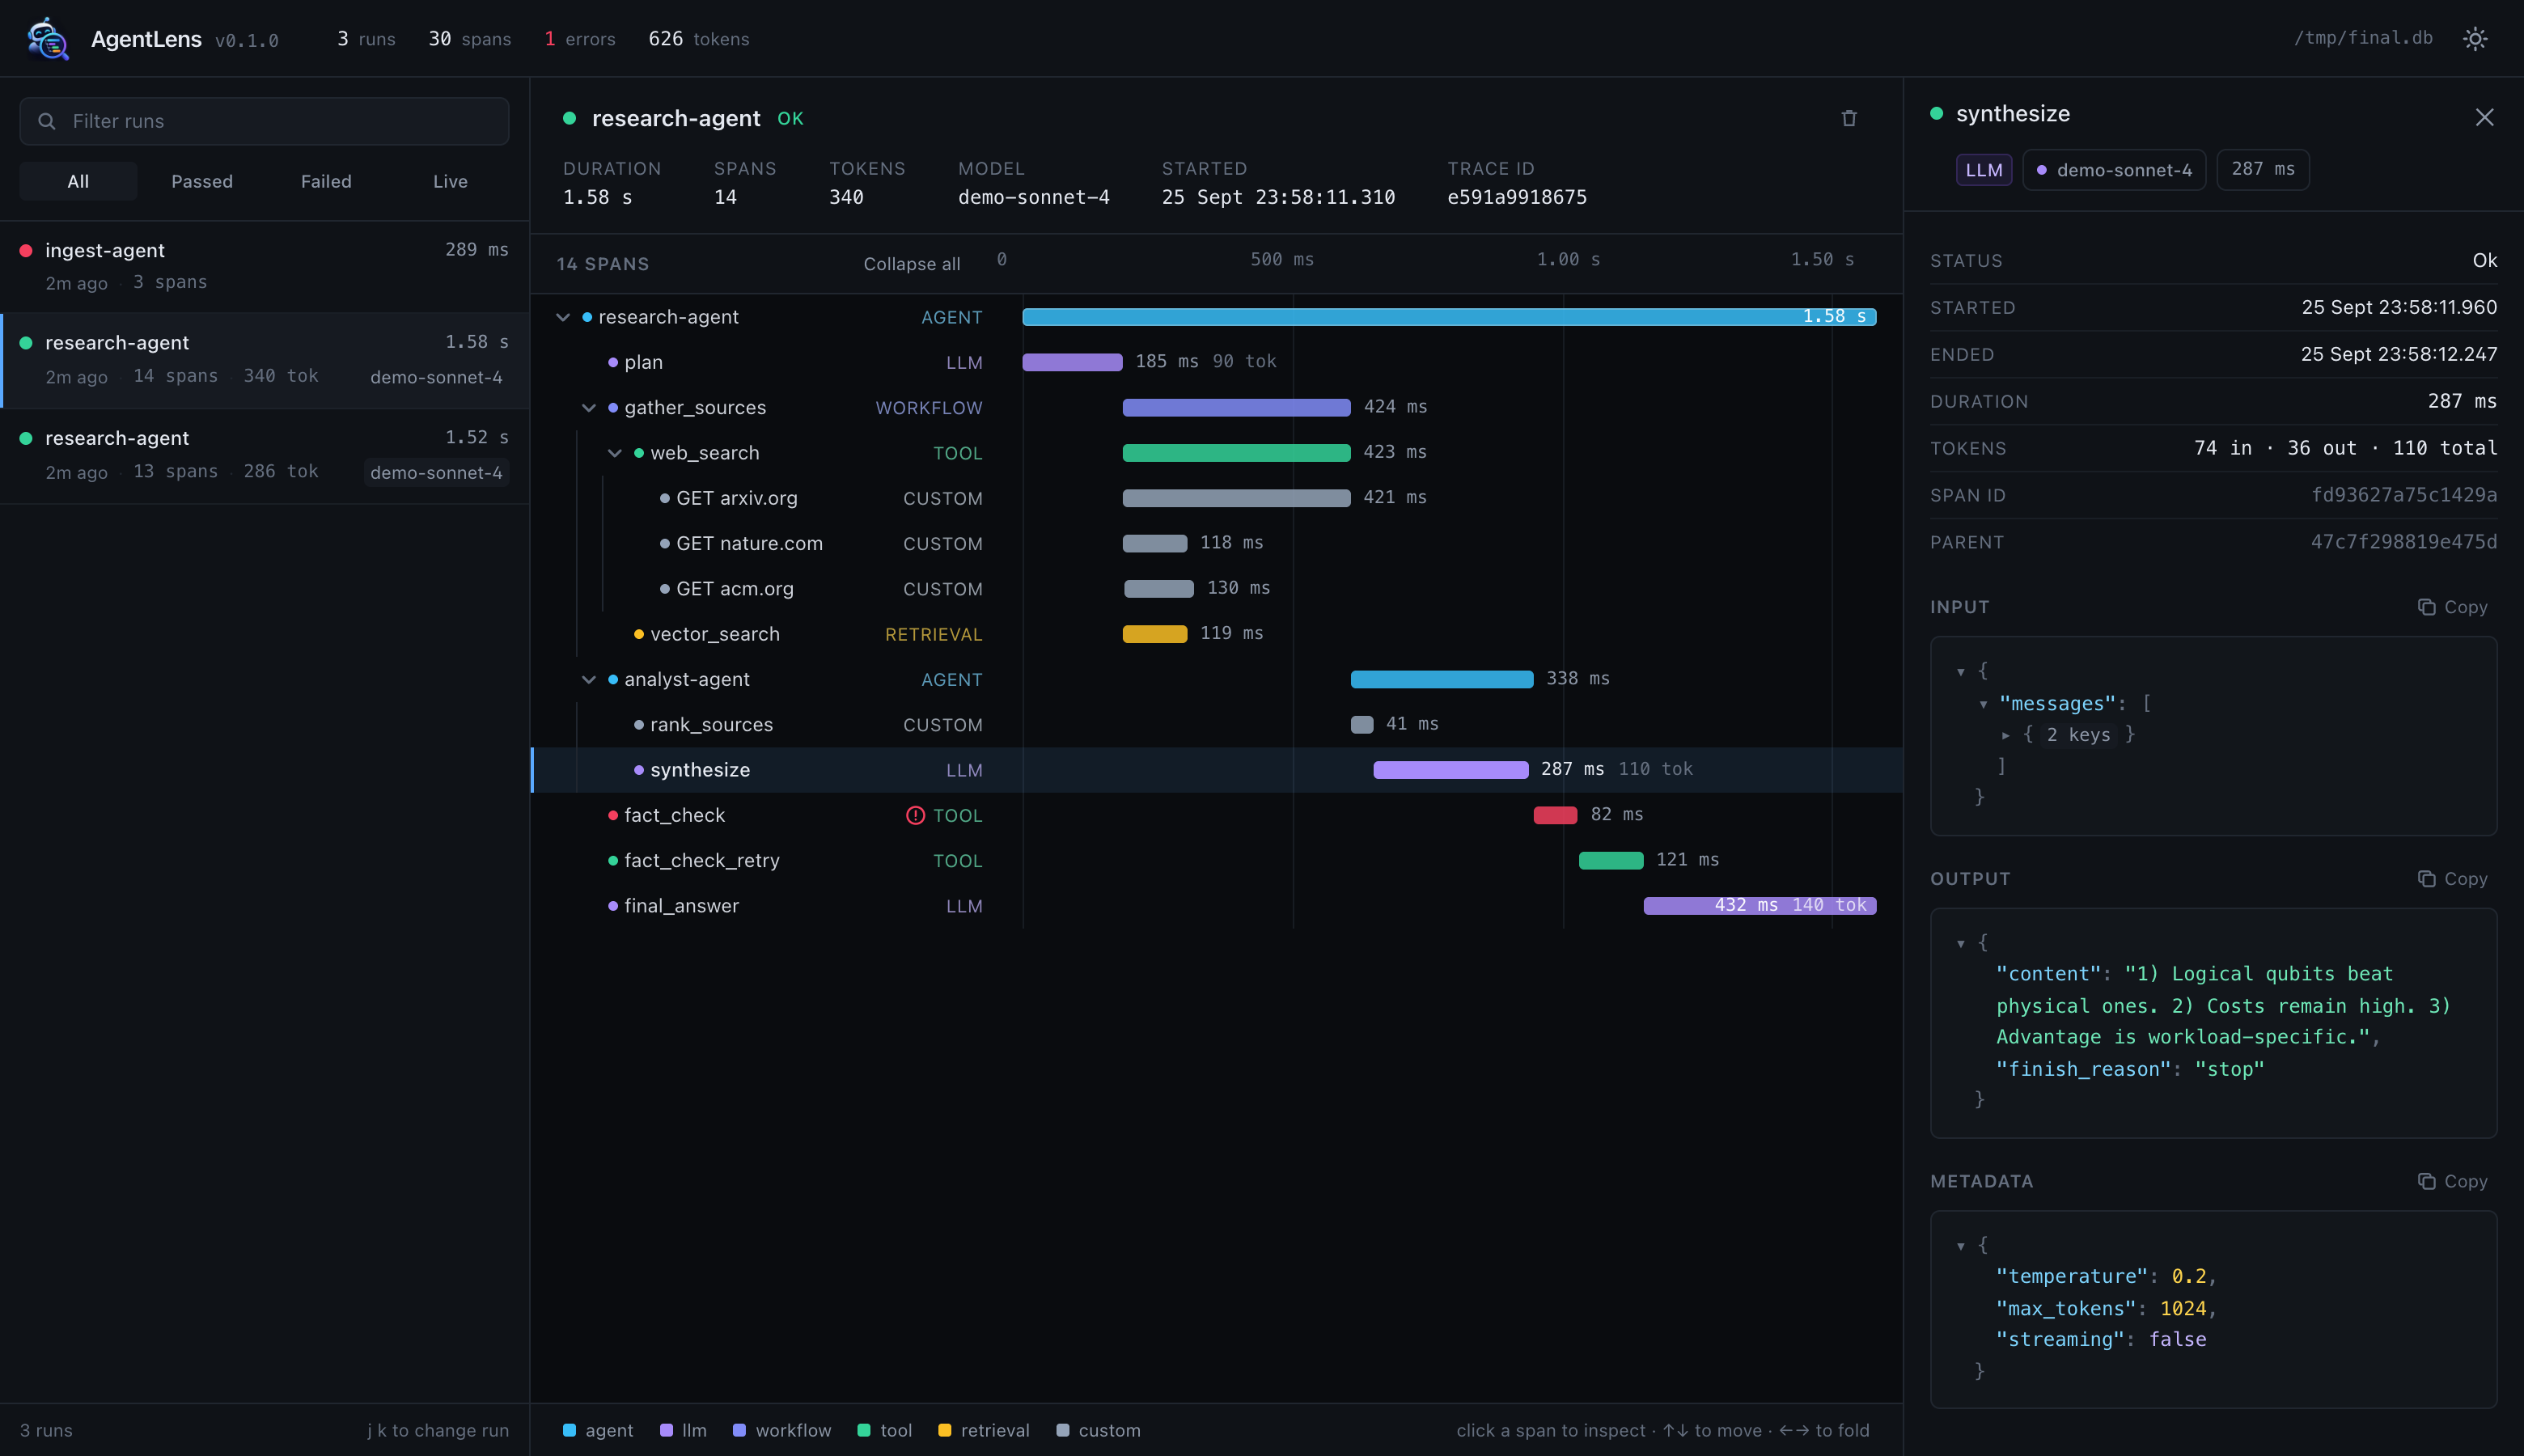Screen dimensions: 2524x1456
Task: Collapse the METADATA JSON root object
Action: [1961, 1246]
